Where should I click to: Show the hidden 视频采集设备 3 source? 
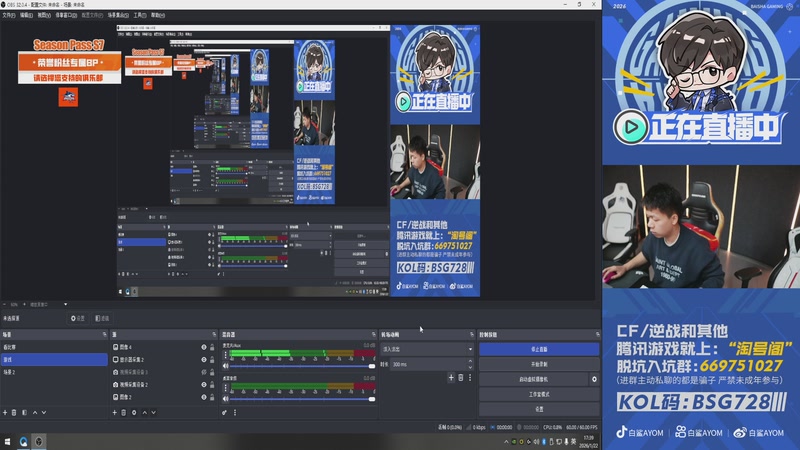coord(204,372)
